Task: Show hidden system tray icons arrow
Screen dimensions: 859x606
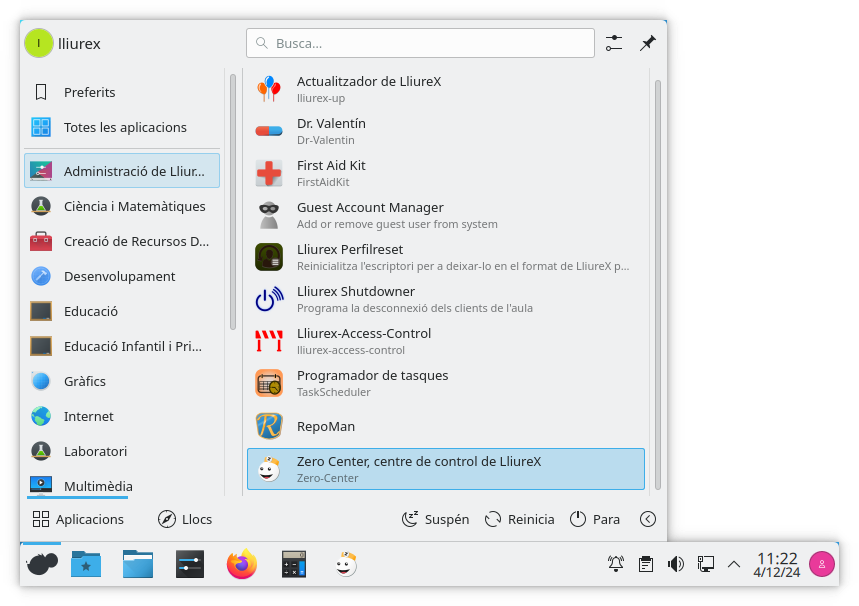Action: 734,564
